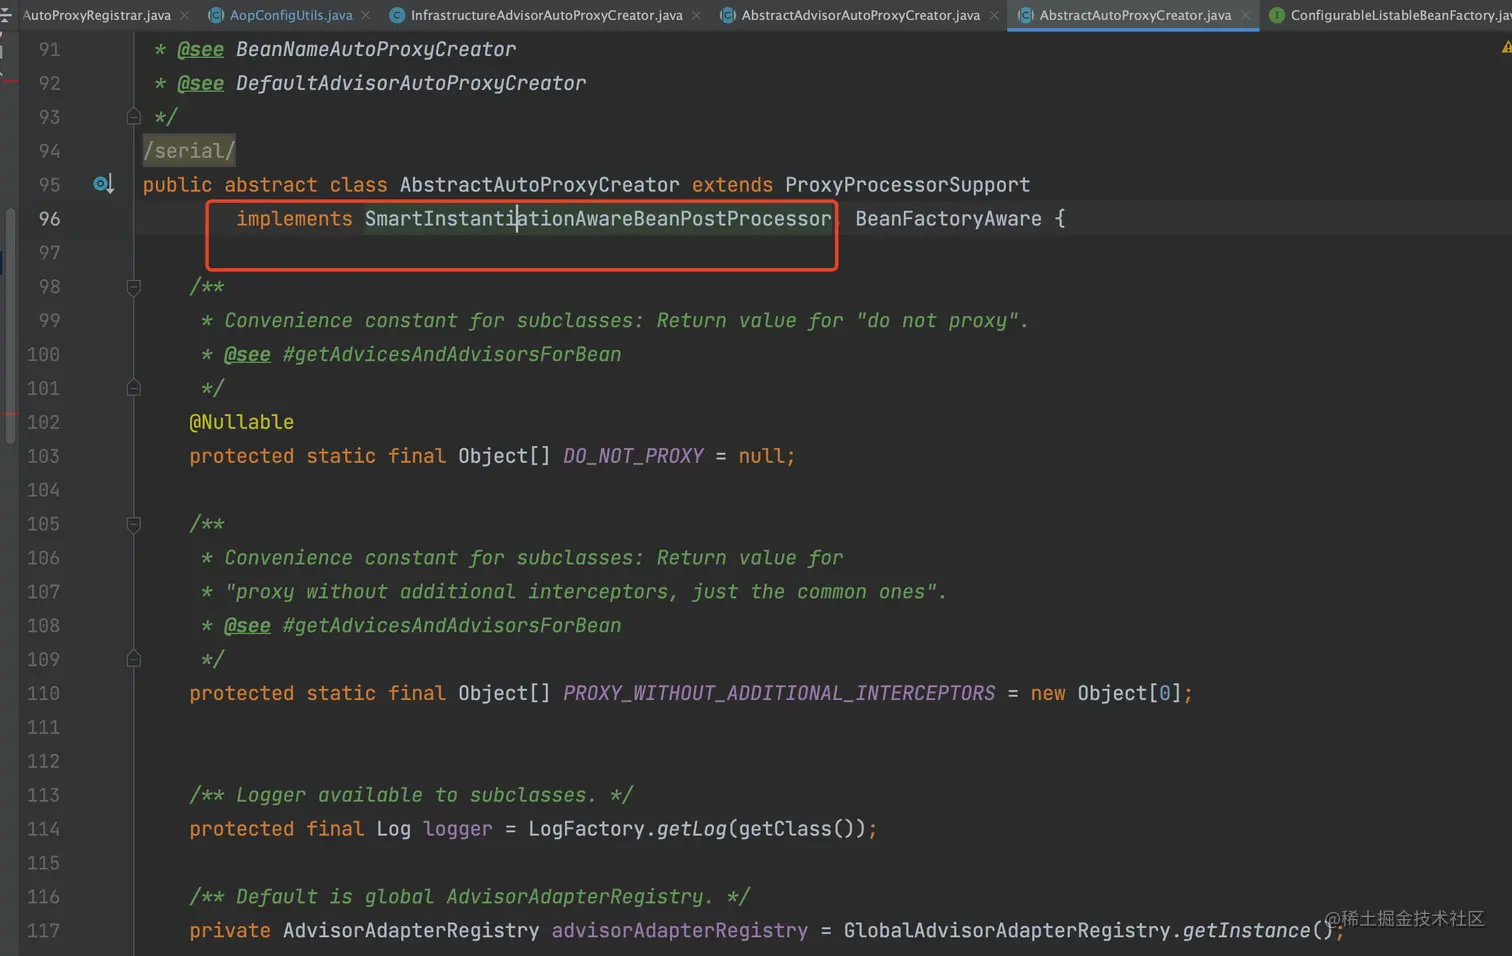This screenshot has width=1512, height=956.
Task: Click the DefaultAdvisorAutoProxyCreator reference in the Javadoc
Action: point(411,83)
